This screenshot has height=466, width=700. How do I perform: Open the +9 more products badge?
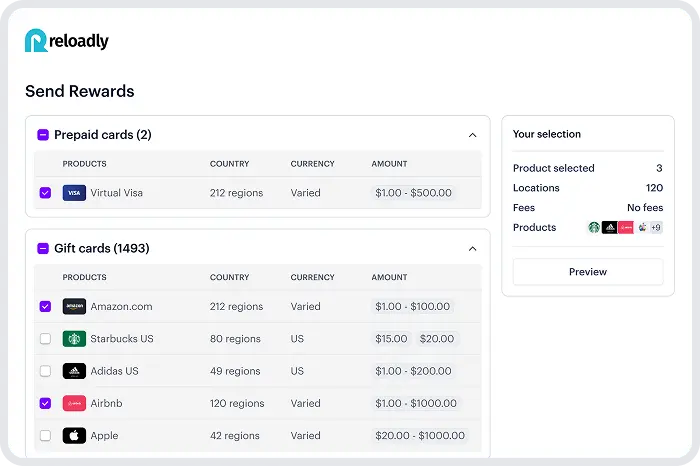(655, 228)
